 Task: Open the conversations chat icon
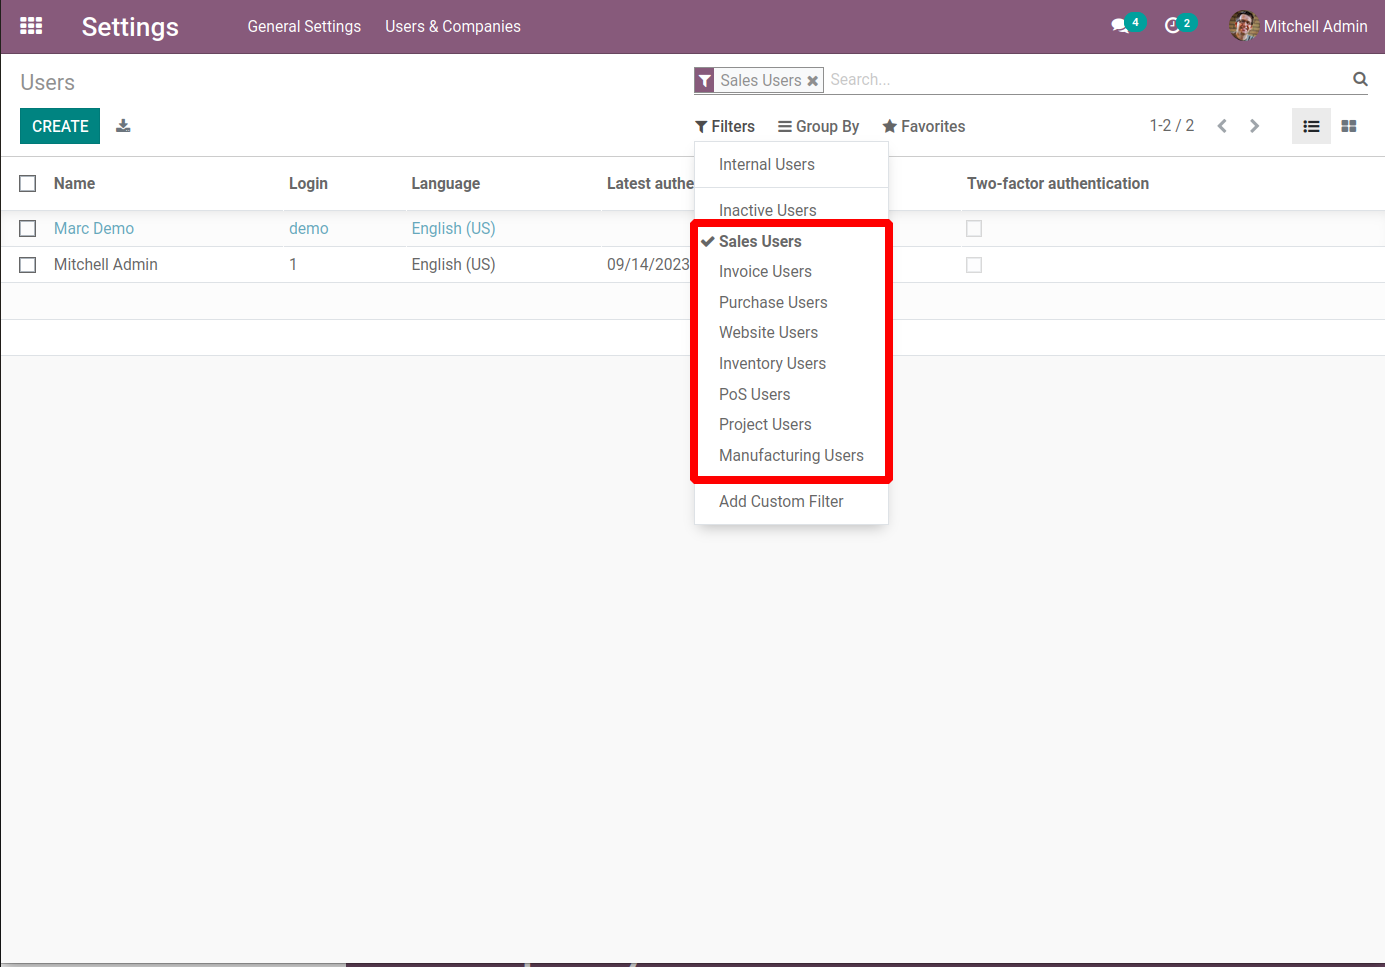coord(1120,26)
